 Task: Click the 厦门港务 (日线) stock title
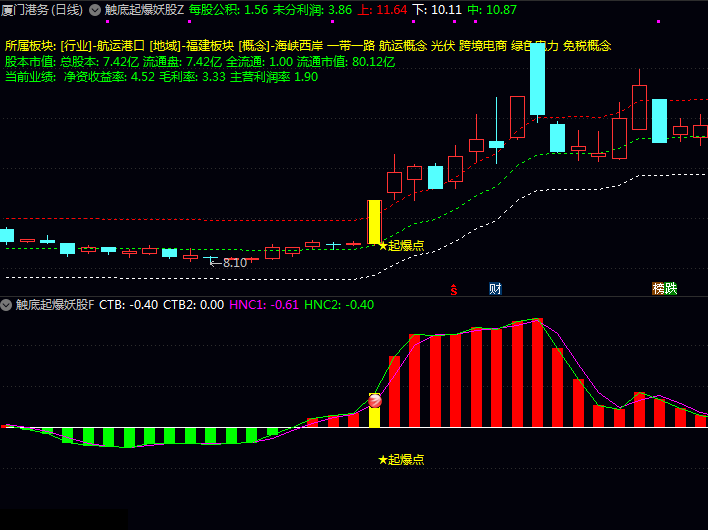[42, 10]
